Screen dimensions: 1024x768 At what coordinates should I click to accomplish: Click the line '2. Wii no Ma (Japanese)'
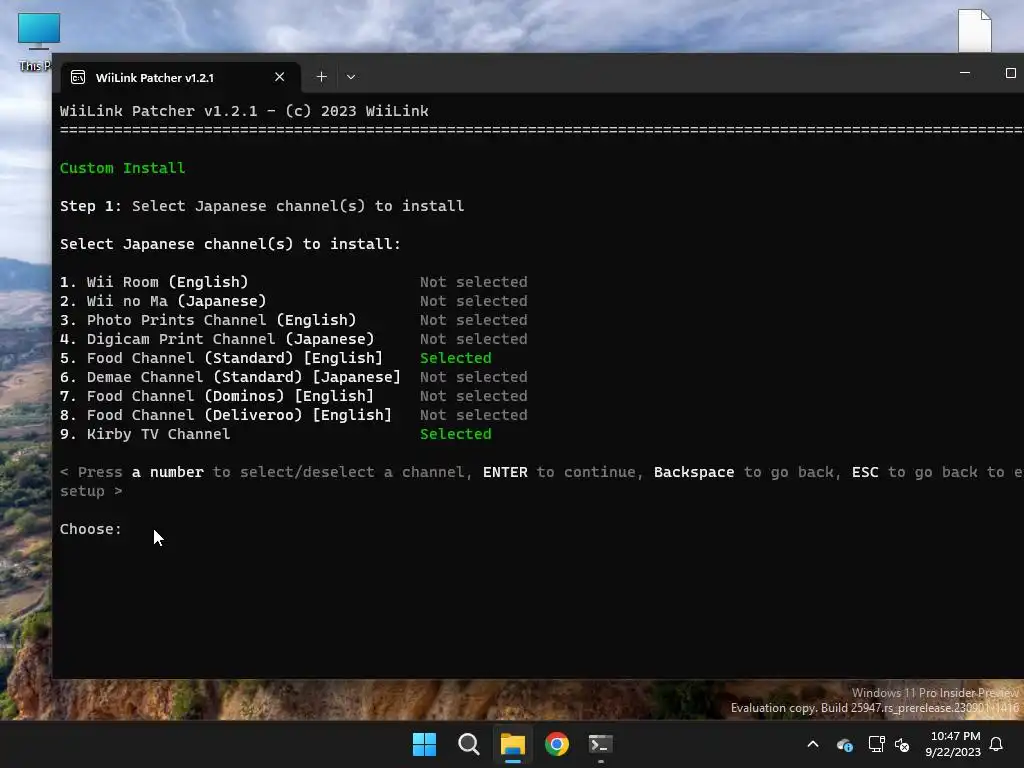click(163, 301)
